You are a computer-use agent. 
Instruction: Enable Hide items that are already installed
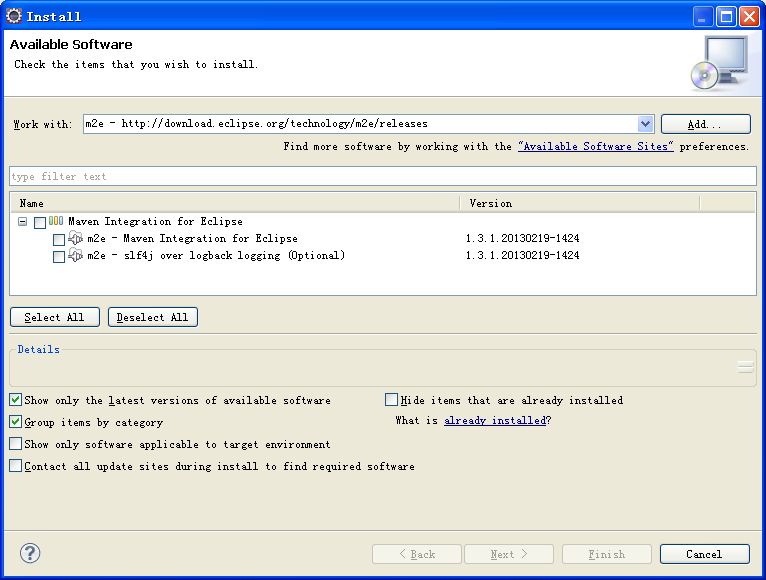(x=391, y=400)
